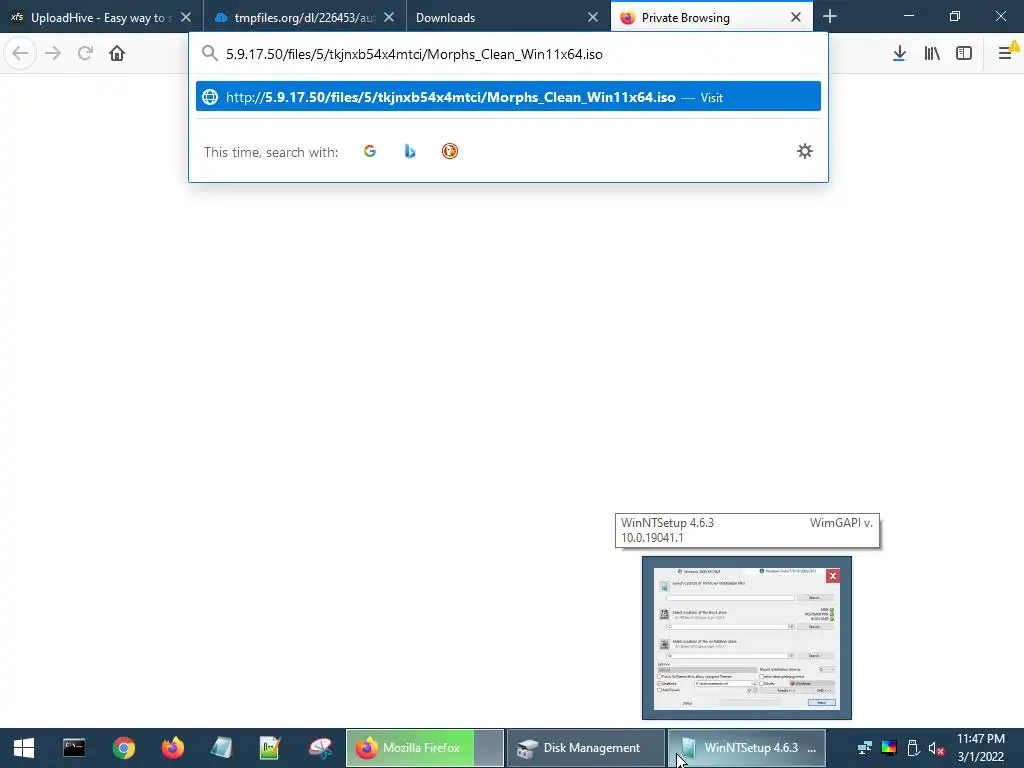Open the network icon in system tray
Viewport: 1024px width, 768px height.
pyautogui.click(x=865, y=748)
